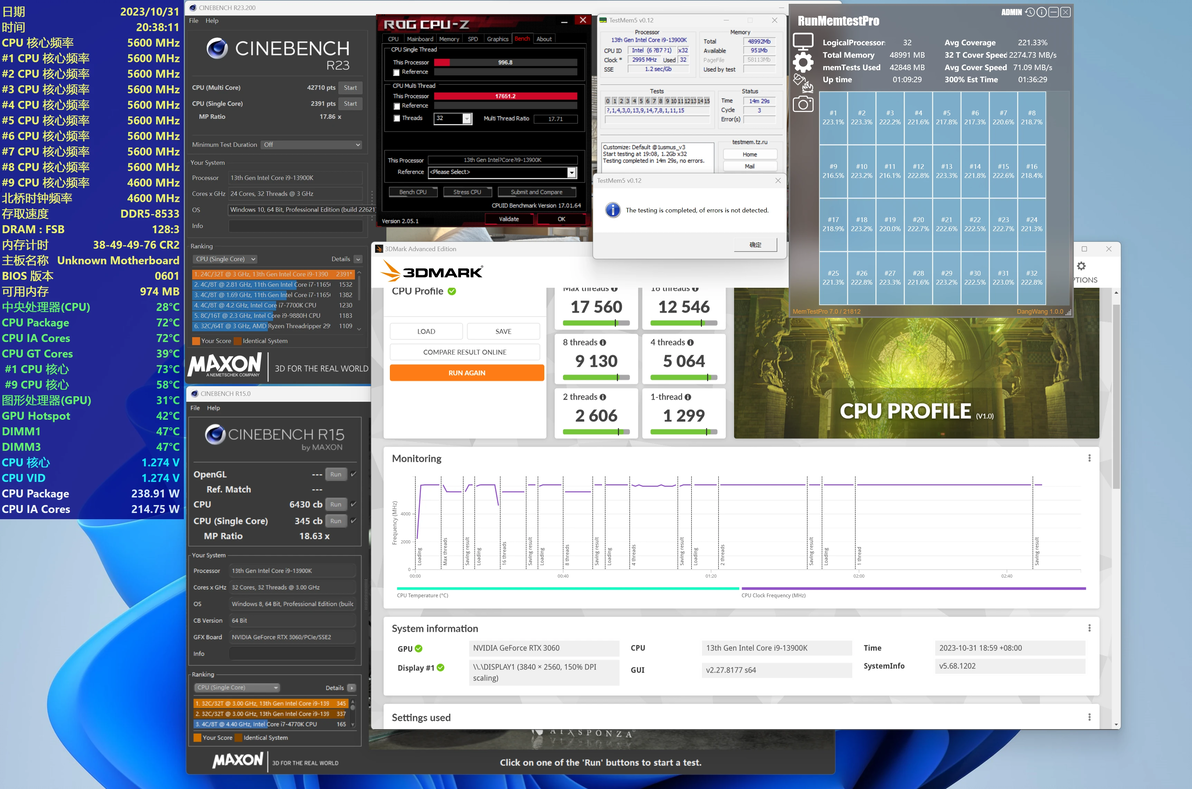
Task: Click the 4 threads info icon
Action: coord(690,343)
